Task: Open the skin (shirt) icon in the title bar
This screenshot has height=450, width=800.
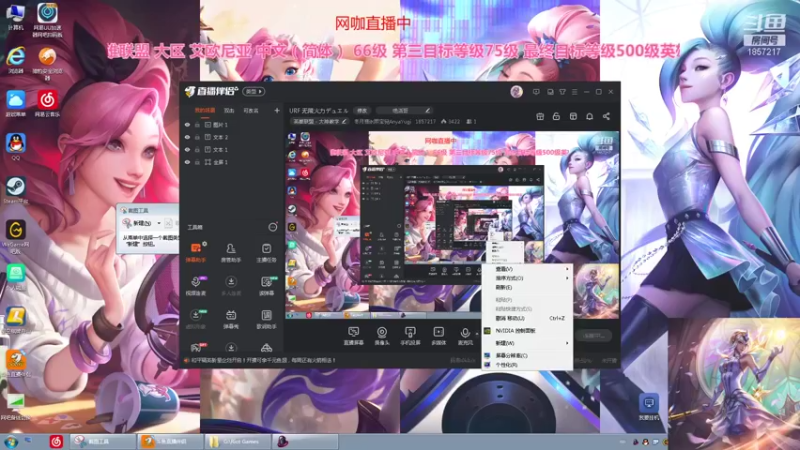Action: pyautogui.click(x=562, y=92)
